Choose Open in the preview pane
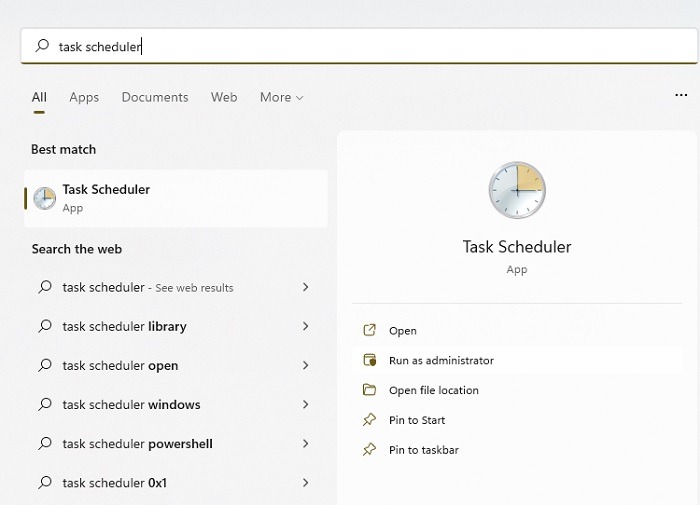Image resolution: width=700 pixels, height=505 pixels. [x=517, y=330]
